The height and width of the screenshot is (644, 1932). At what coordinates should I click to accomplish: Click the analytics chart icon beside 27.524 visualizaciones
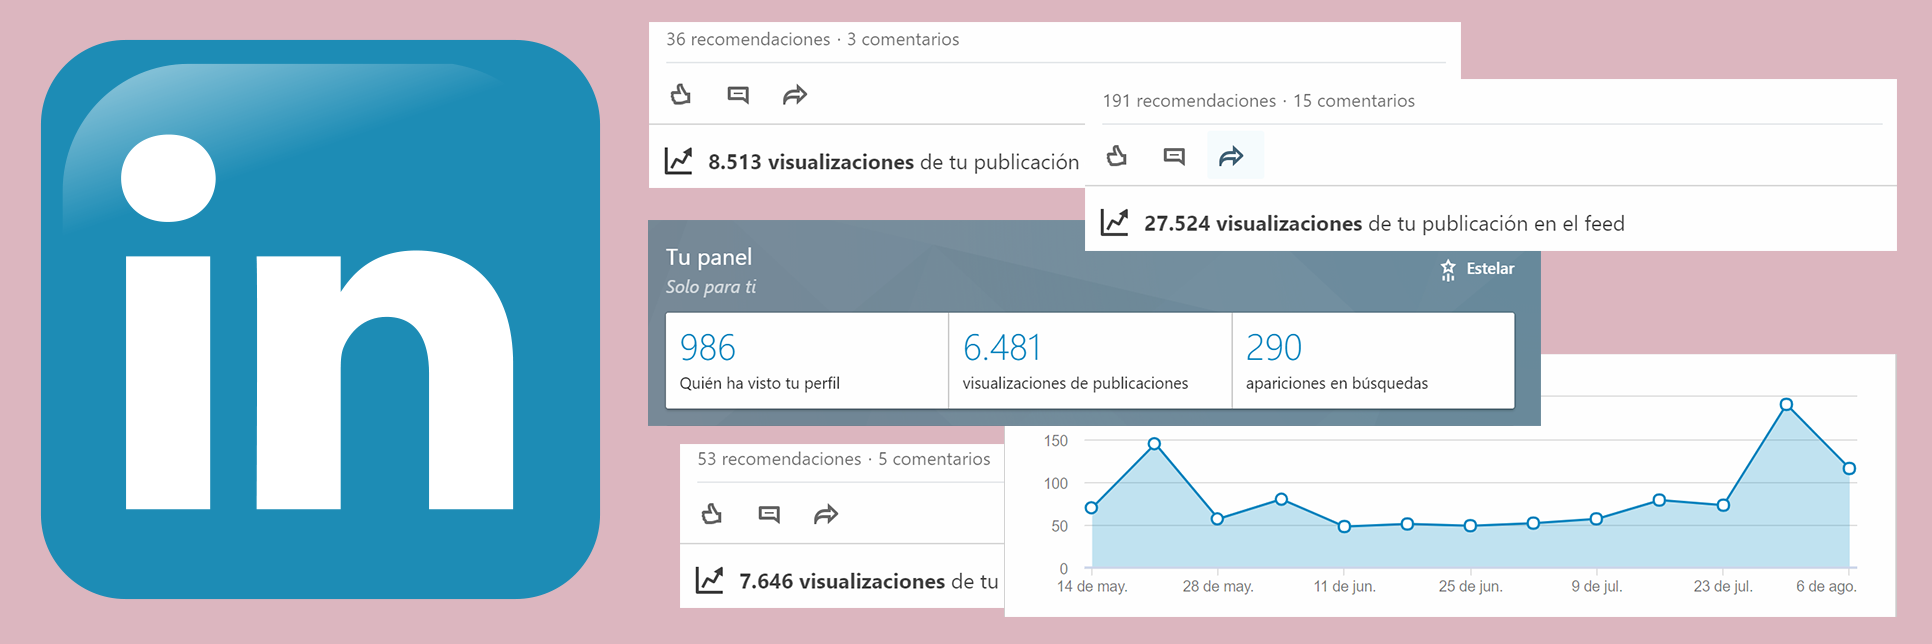(1115, 222)
